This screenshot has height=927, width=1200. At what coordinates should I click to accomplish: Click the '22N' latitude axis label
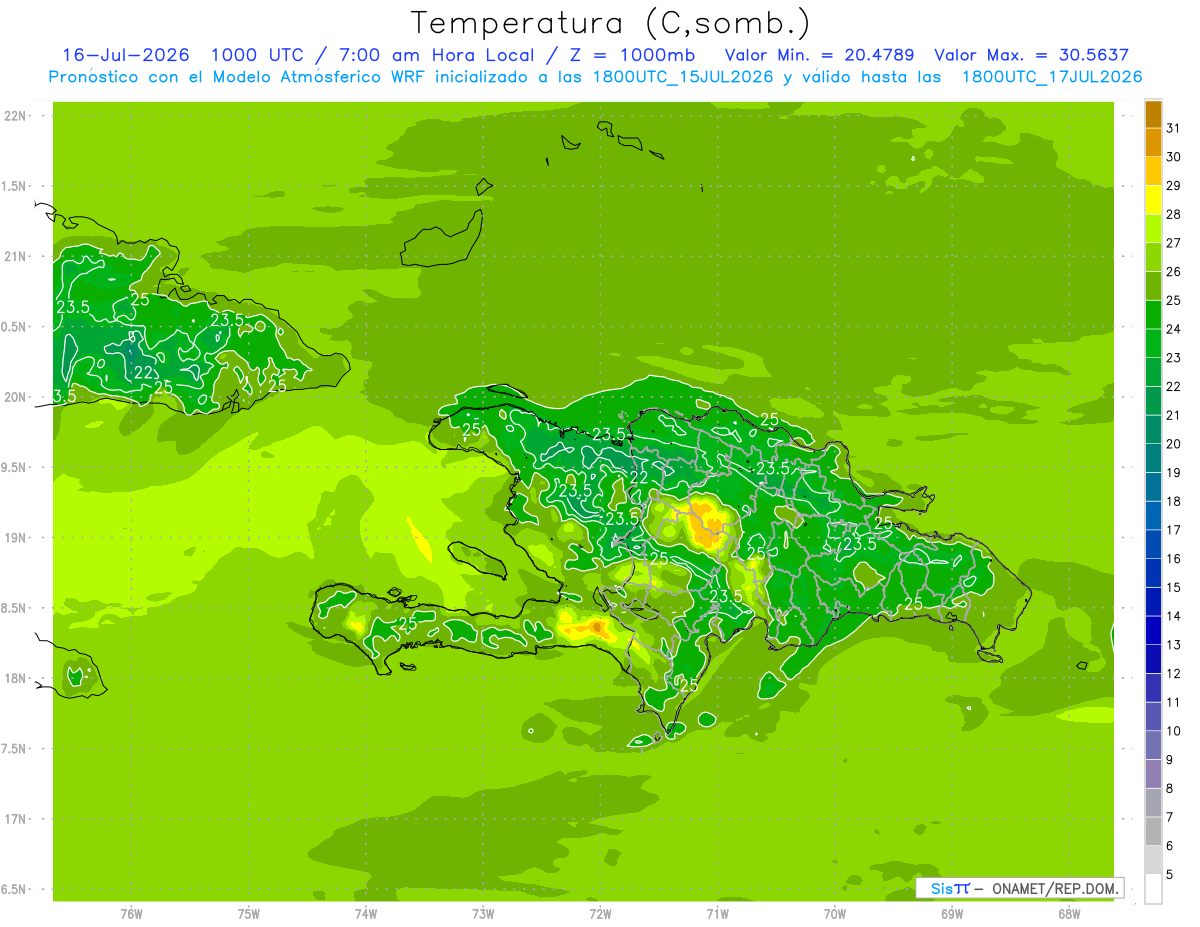click(17, 115)
